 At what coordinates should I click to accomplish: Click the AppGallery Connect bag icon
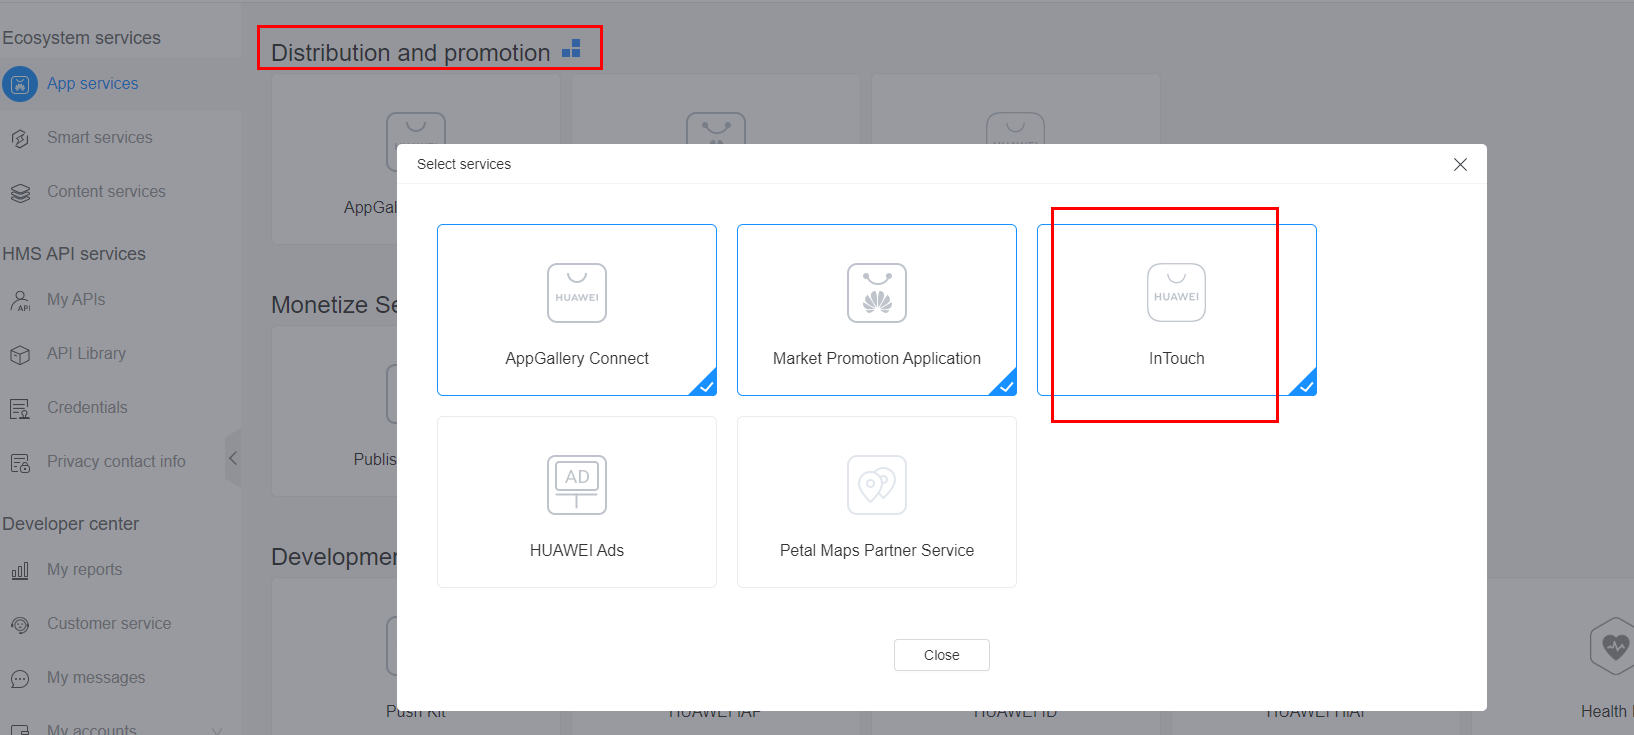pyautogui.click(x=577, y=293)
